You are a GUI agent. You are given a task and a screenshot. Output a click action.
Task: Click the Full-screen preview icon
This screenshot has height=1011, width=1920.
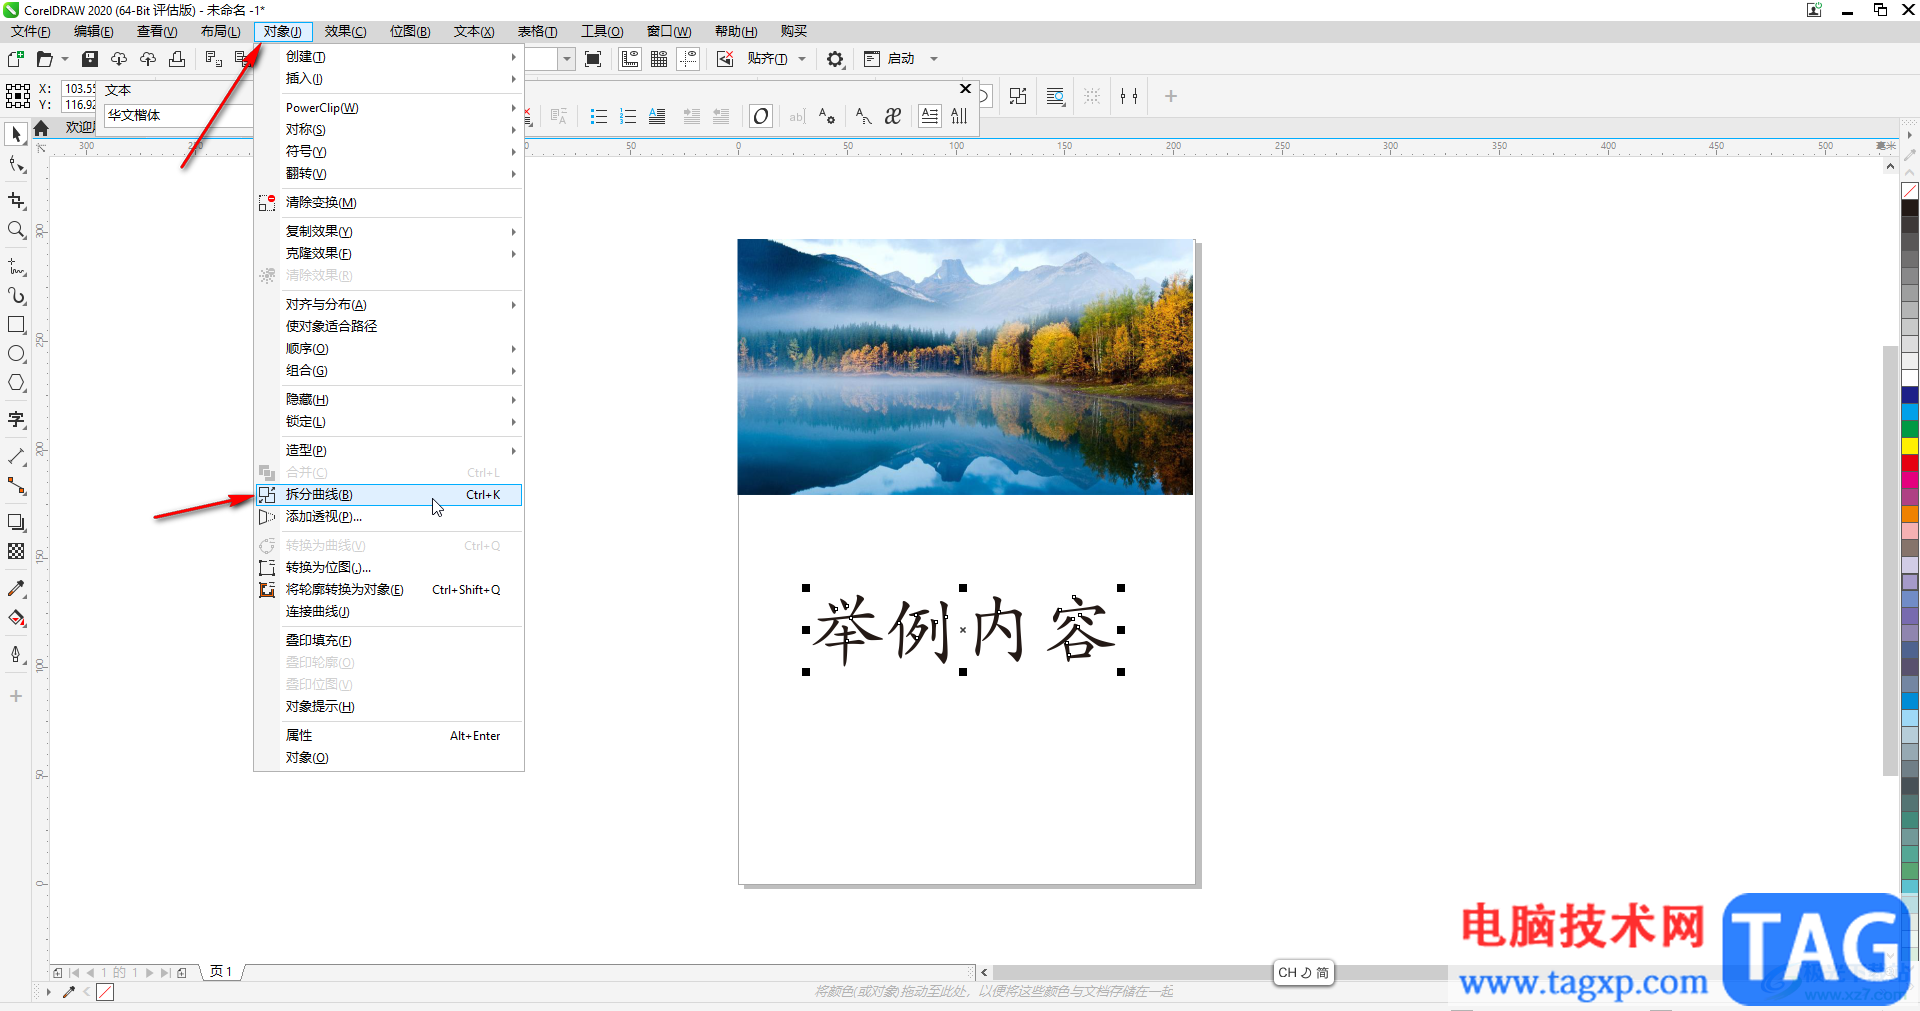(x=593, y=59)
